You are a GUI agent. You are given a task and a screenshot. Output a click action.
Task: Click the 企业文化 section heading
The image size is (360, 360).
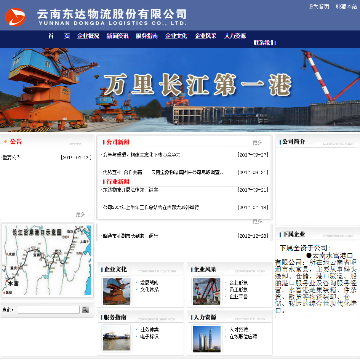[115, 269]
